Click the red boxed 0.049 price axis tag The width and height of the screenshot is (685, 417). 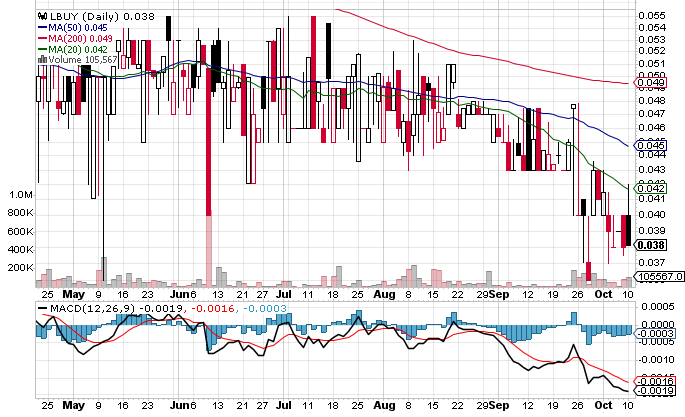[x=650, y=83]
